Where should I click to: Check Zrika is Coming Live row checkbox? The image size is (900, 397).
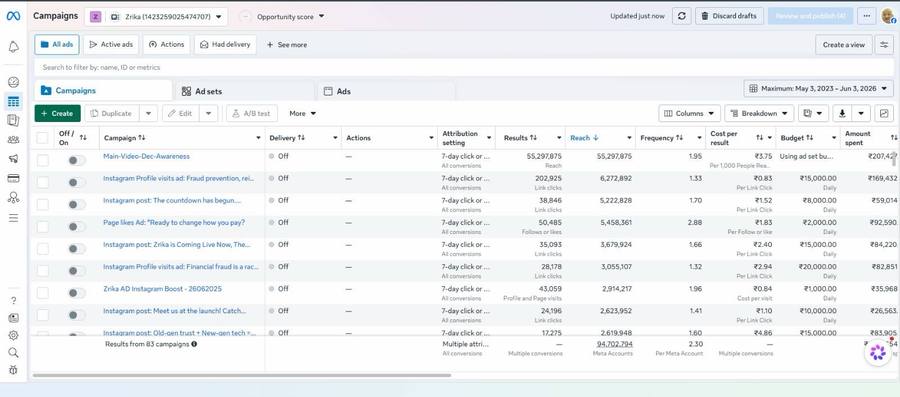42,249
